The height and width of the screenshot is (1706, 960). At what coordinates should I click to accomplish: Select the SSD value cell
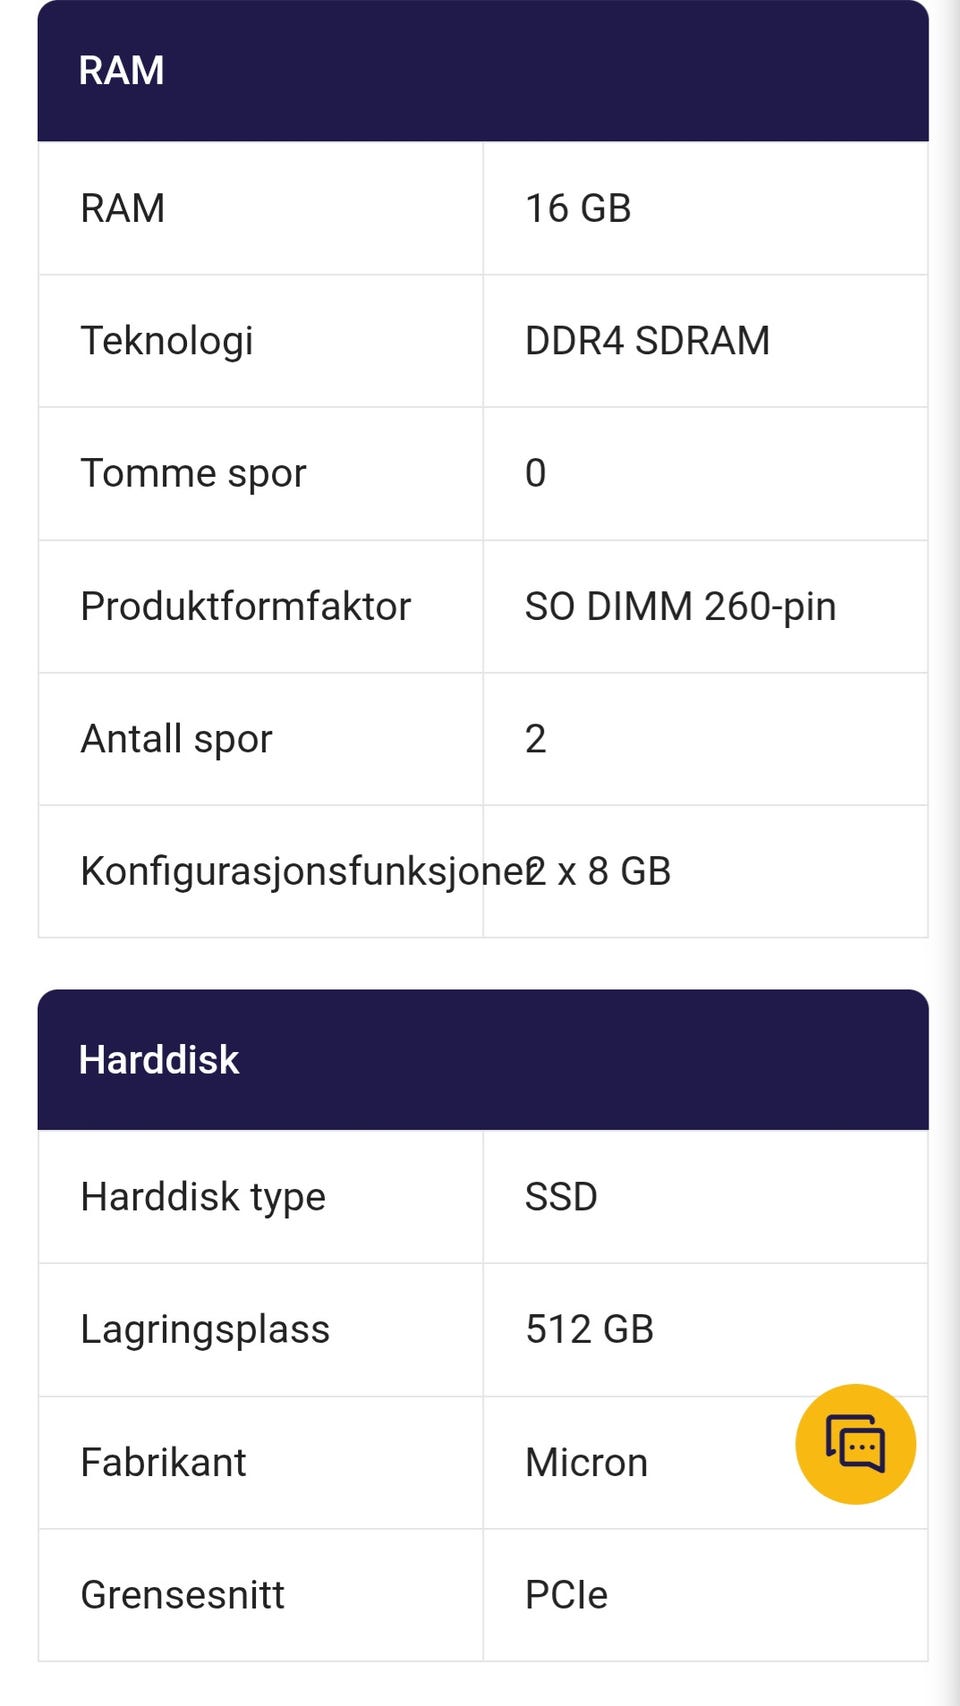pos(561,1197)
